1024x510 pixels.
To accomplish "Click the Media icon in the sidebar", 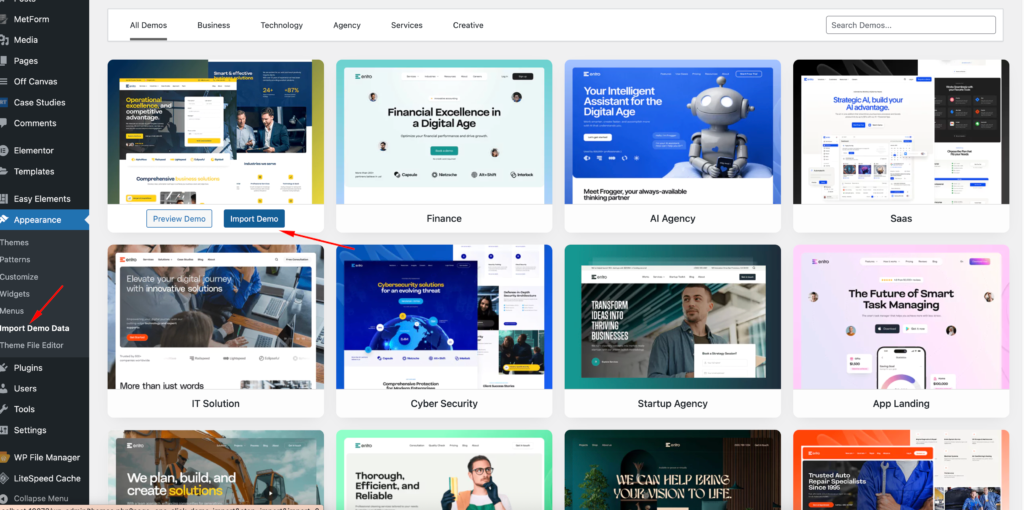I will coord(4,40).
